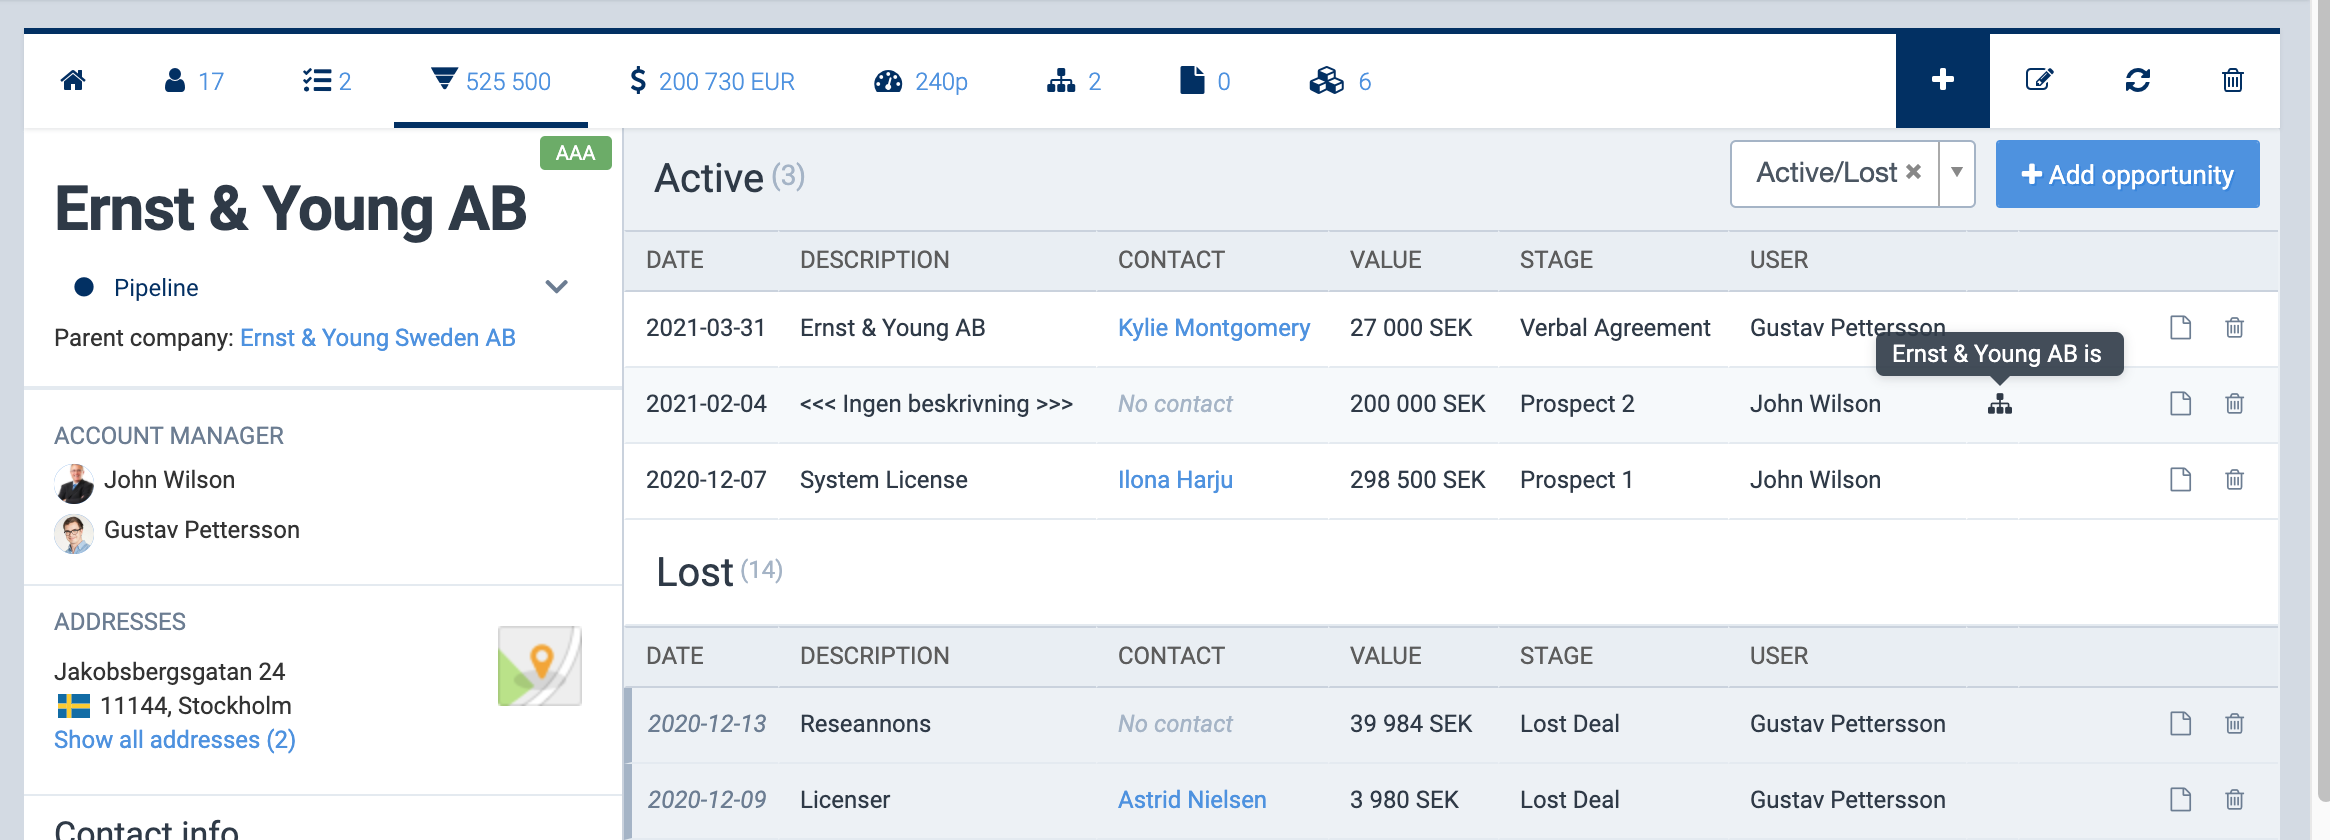Viewport: 2330px width, 840px height.
Task: Show all addresses (2)
Action: 175,740
